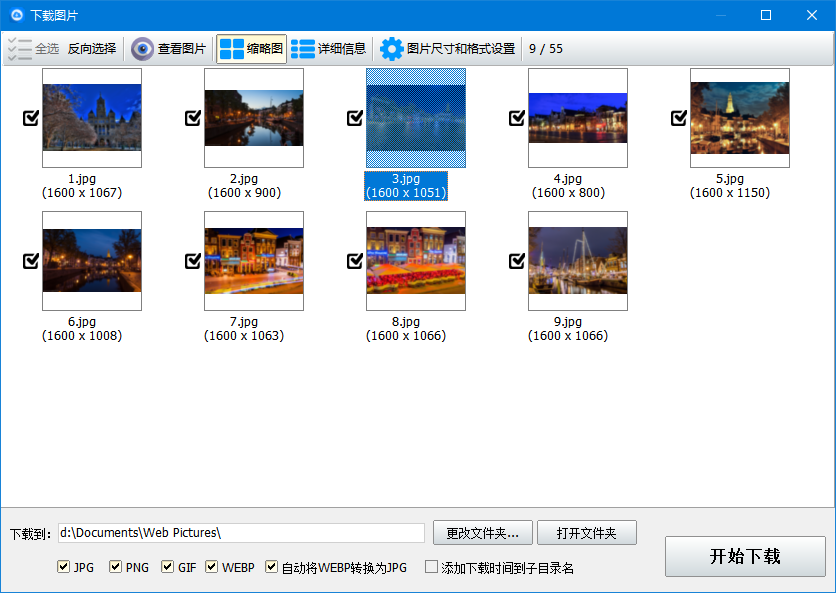Enable 添加下载时间到子目录名 option

point(431,566)
